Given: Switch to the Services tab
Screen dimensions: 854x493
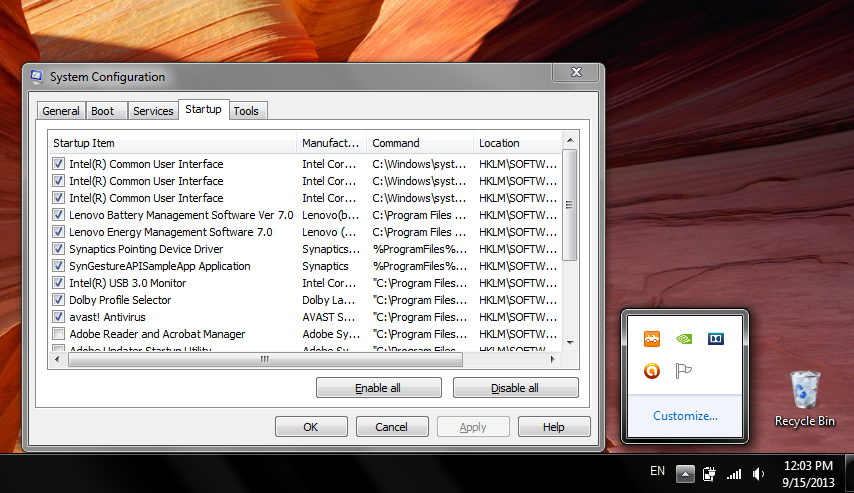Looking at the screenshot, I should tap(153, 111).
